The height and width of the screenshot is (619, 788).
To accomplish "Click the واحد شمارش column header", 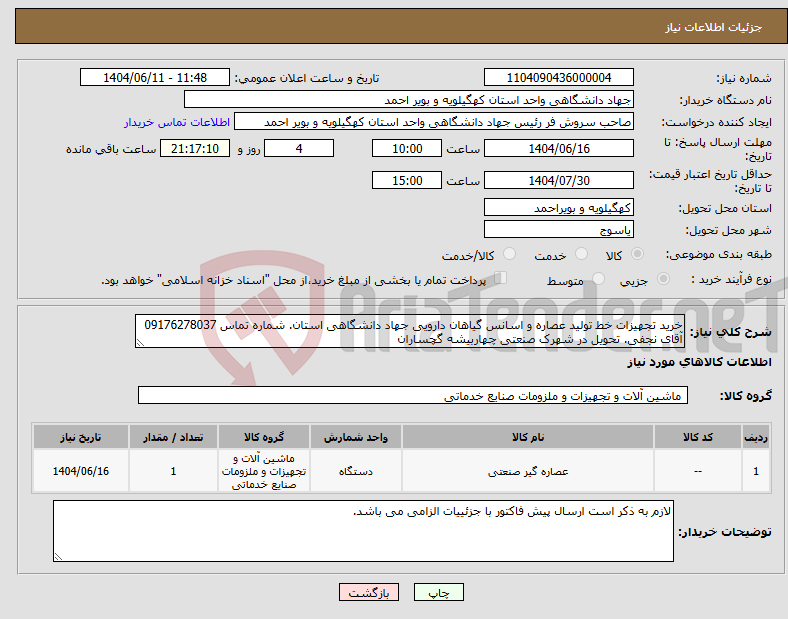I will [x=356, y=437].
